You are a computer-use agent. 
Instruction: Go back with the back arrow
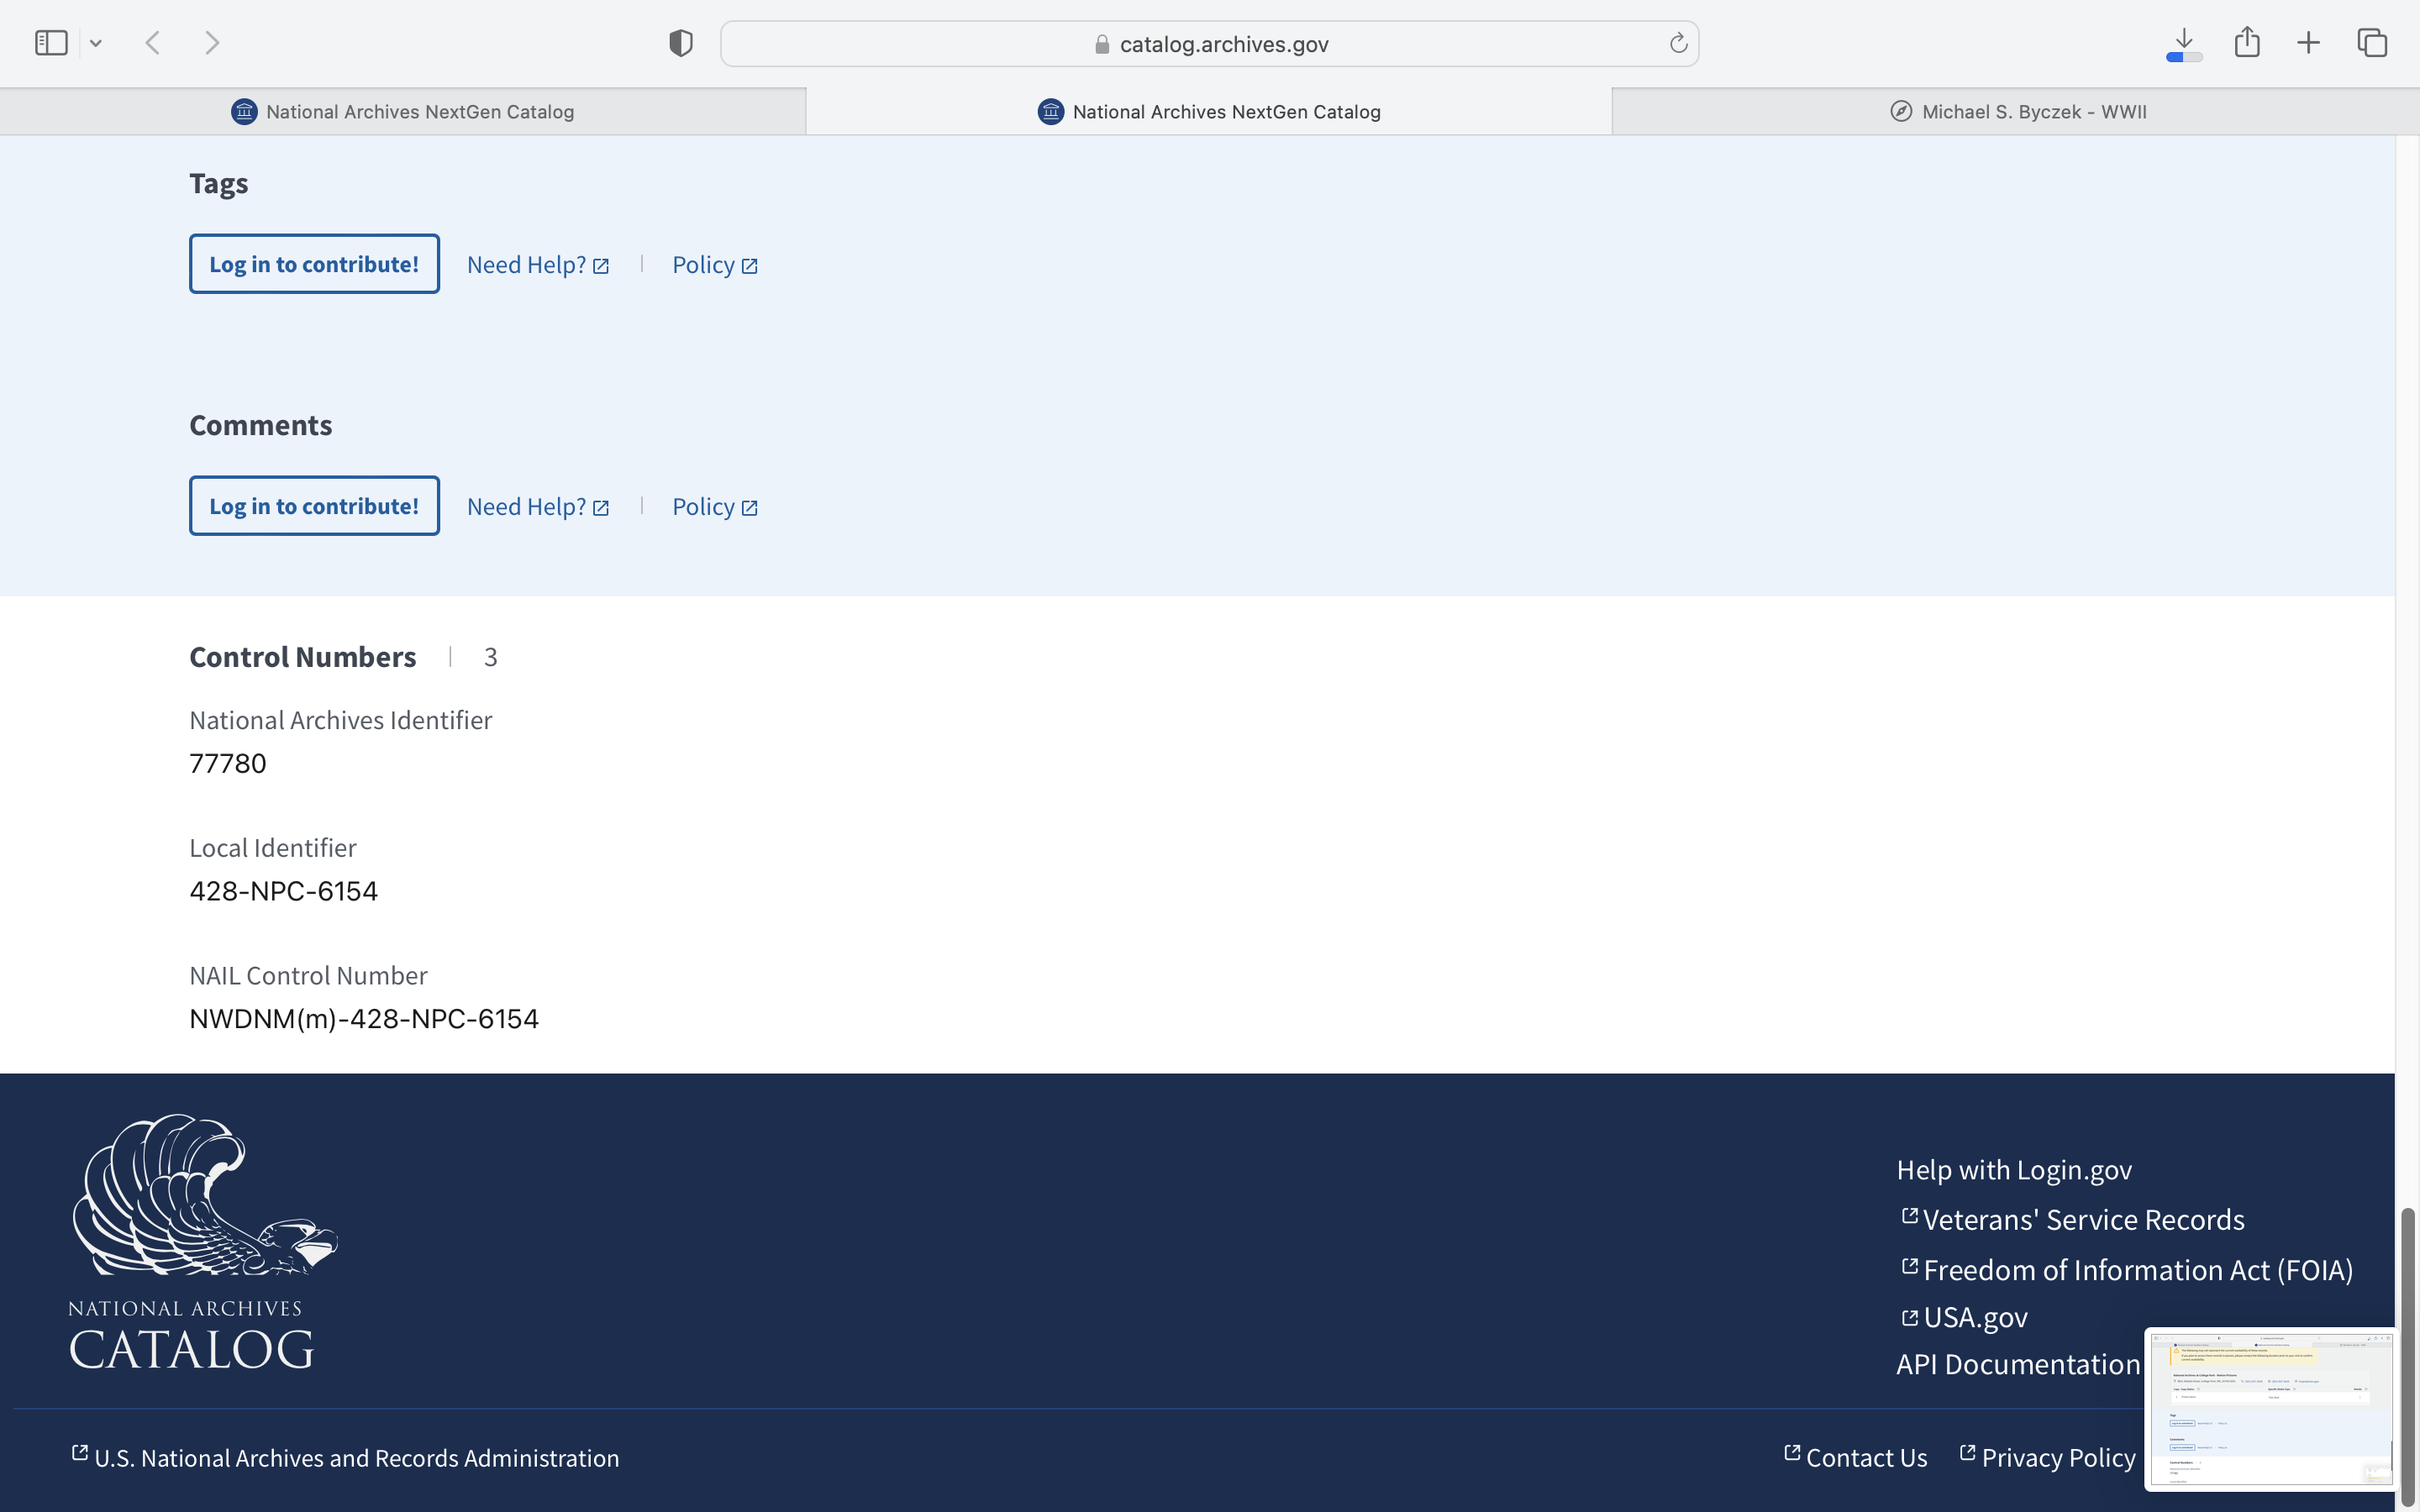pyautogui.click(x=153, y=43)
